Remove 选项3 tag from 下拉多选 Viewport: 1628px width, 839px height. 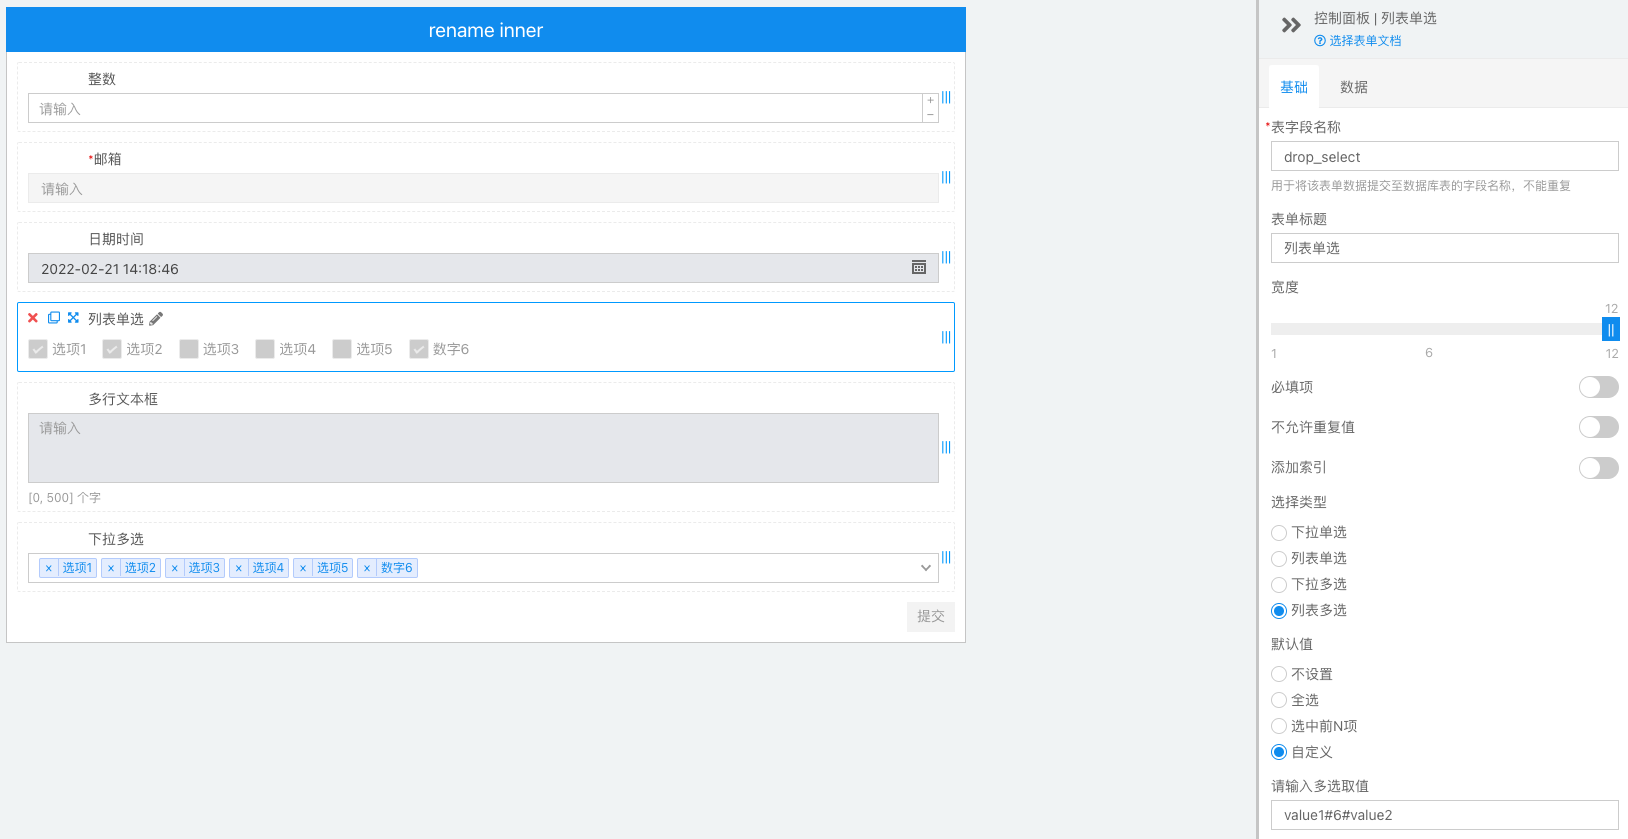pyautogui.click(x=175, y=568)
